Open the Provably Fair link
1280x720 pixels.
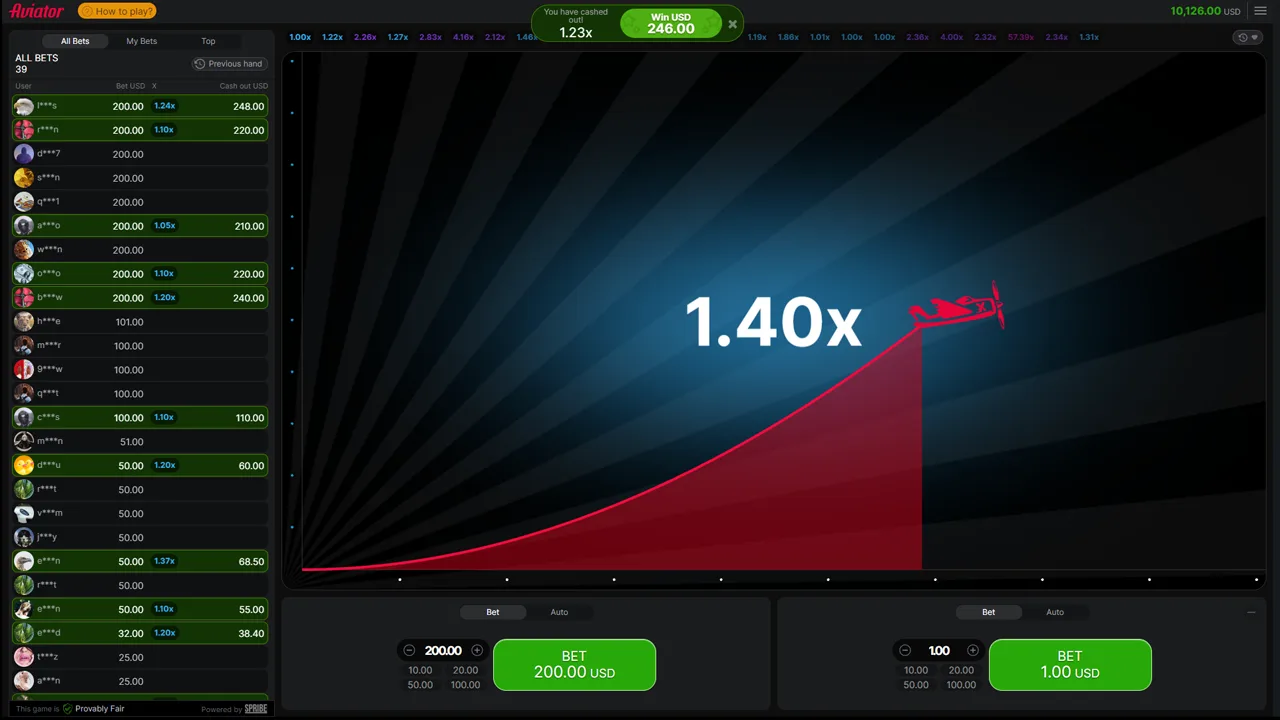99,709
